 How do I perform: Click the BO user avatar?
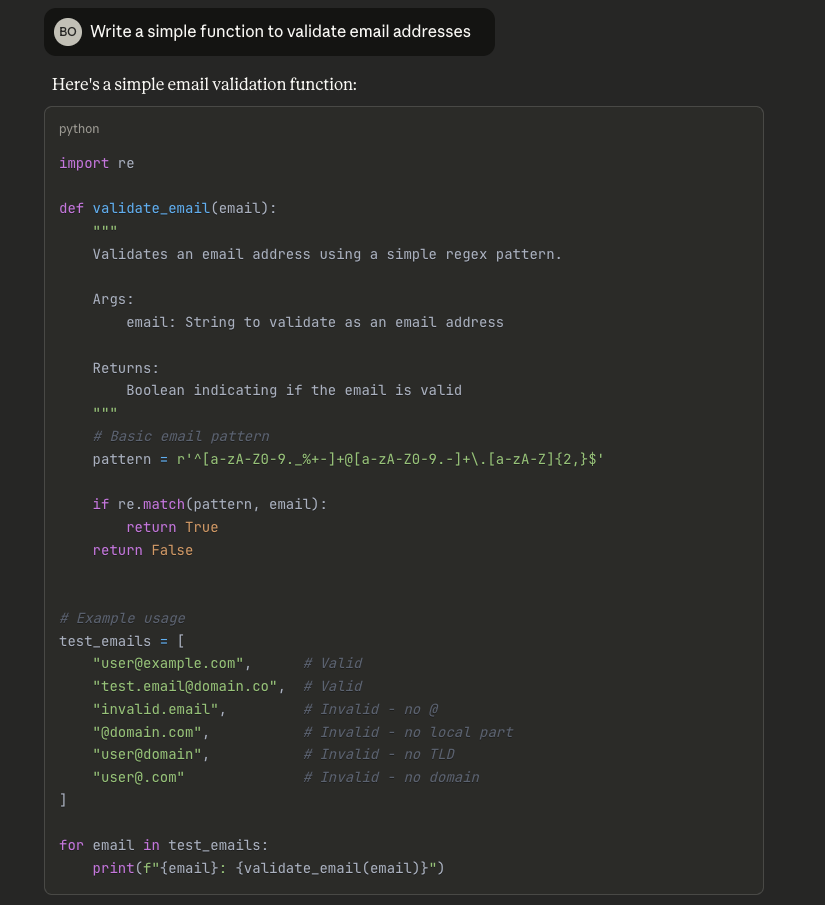pyautogui.click(x=68, y=32)
